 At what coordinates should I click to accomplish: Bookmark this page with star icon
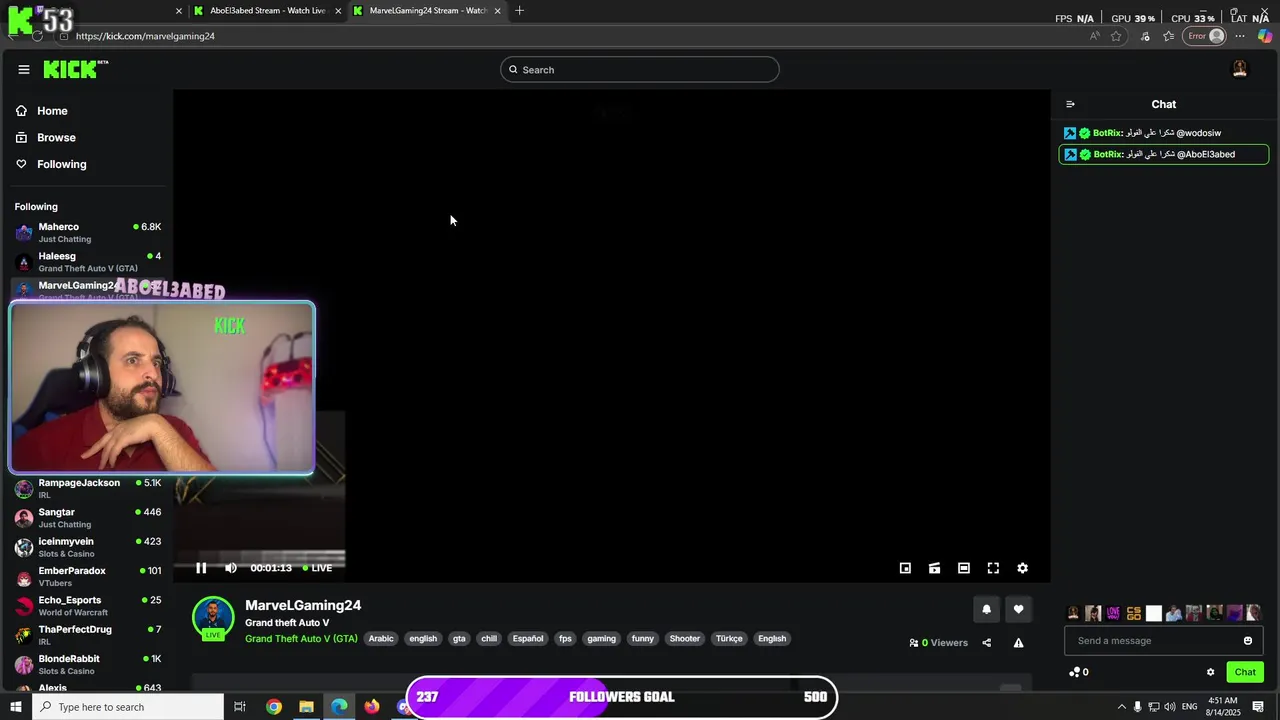click(x=1116, y=36)
